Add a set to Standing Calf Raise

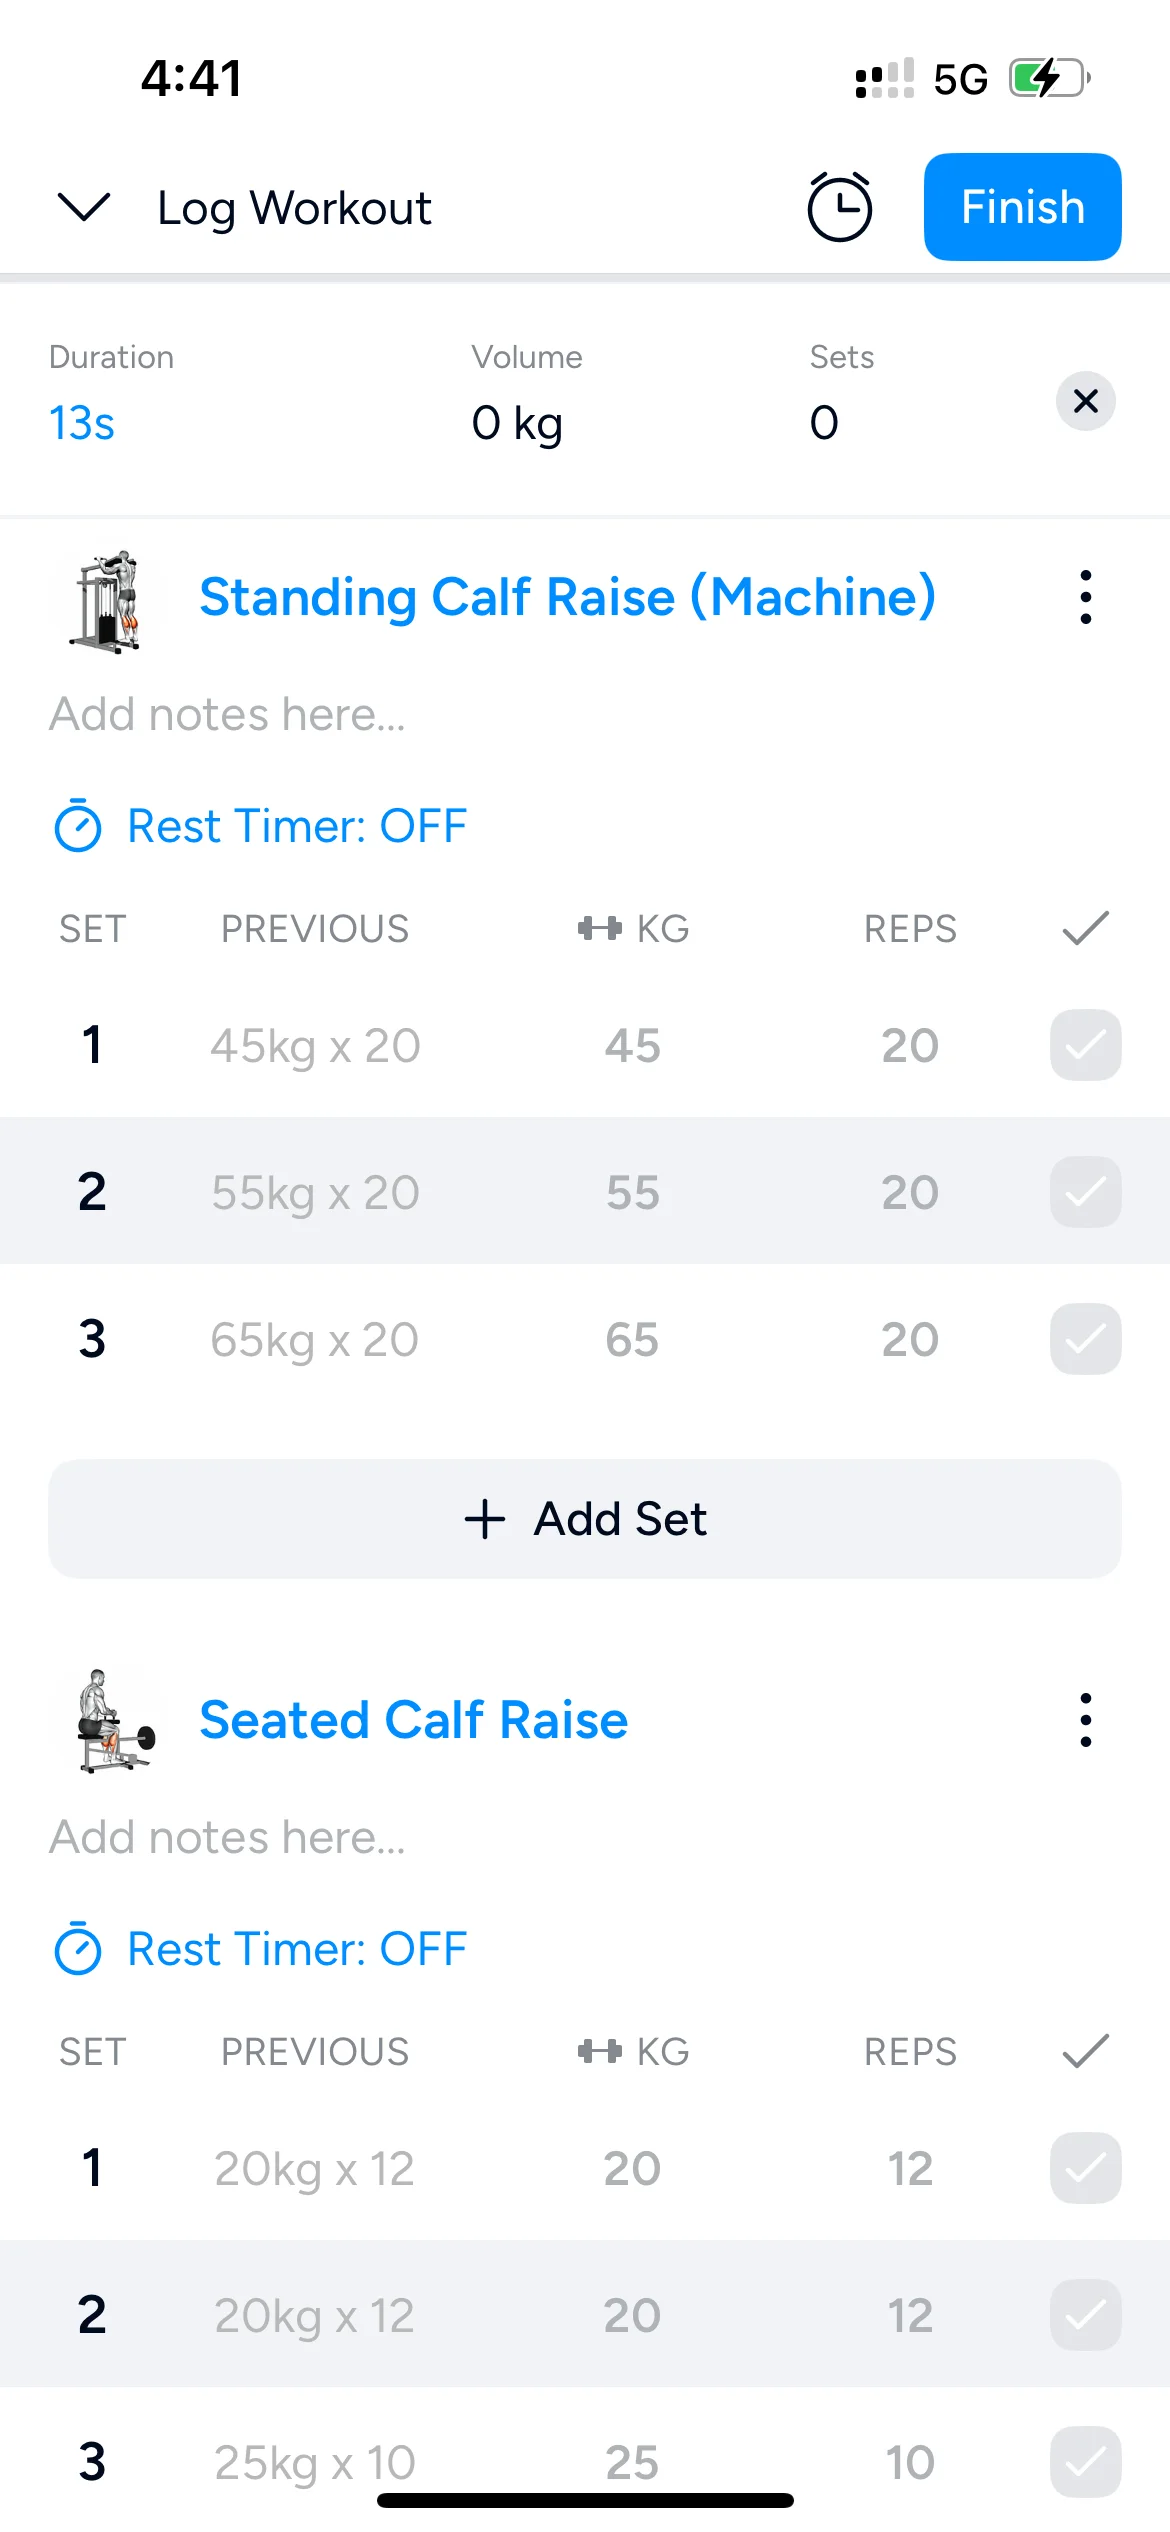(x=585, y=1519)
